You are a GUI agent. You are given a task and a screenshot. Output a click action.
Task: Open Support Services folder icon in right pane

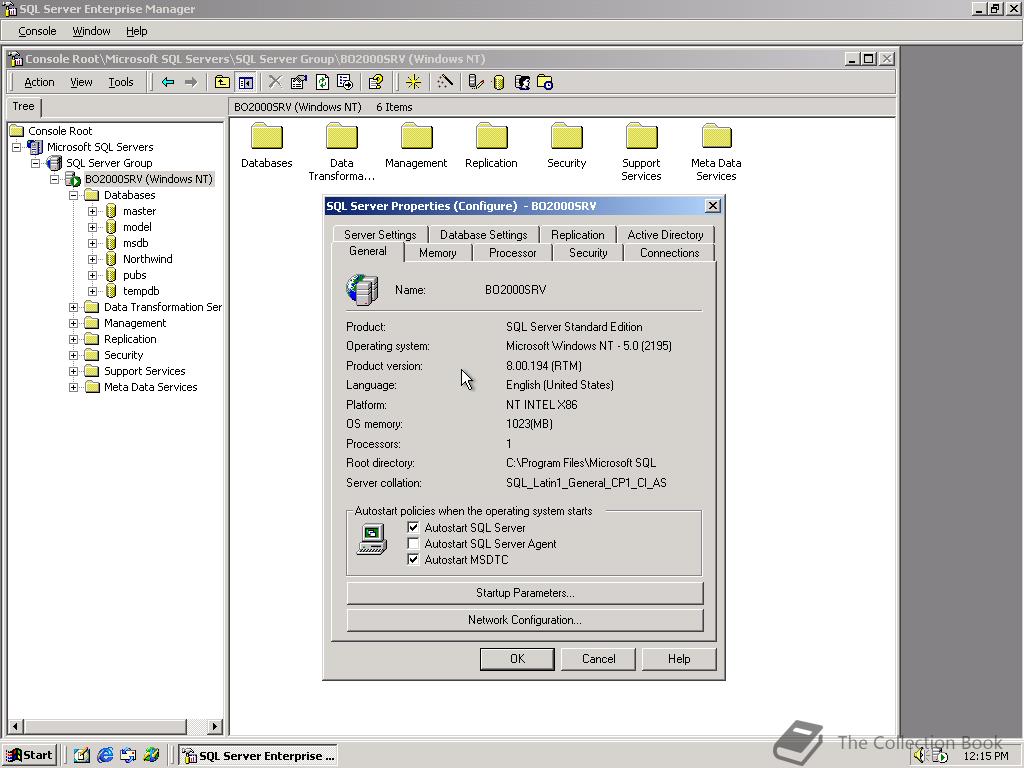(641, 136)
